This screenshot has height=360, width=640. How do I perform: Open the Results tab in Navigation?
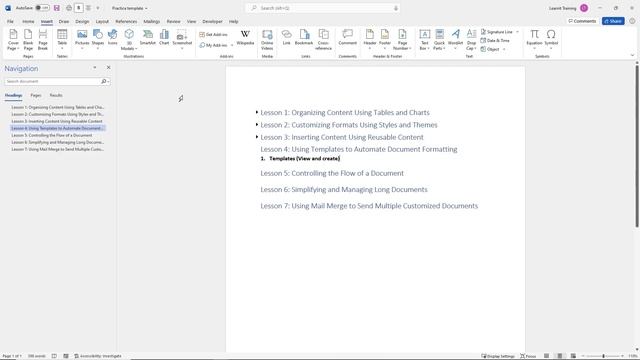click(x=56, y=95)
